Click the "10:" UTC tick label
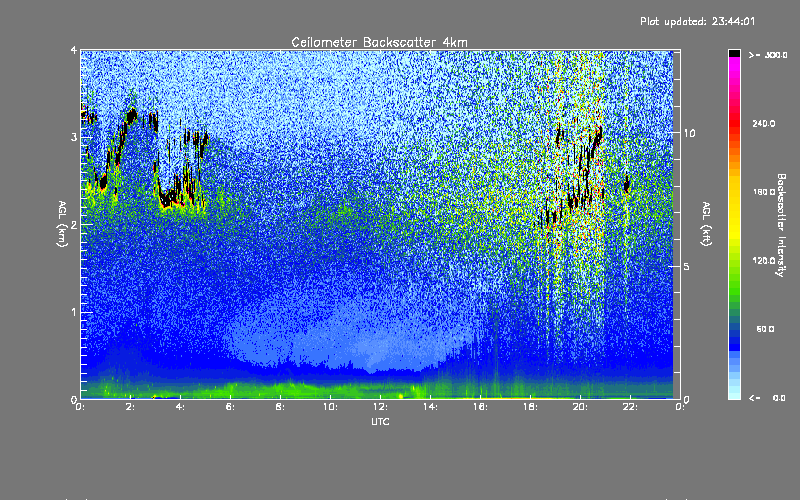 point(331,407)
